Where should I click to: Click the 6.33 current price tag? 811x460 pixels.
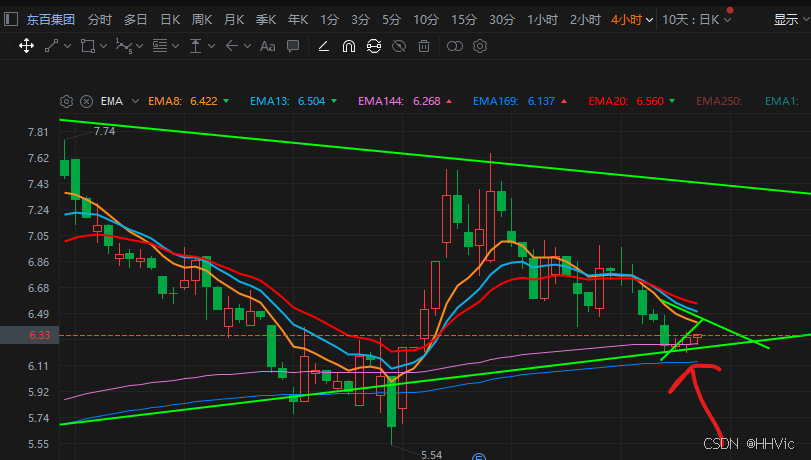29,335
